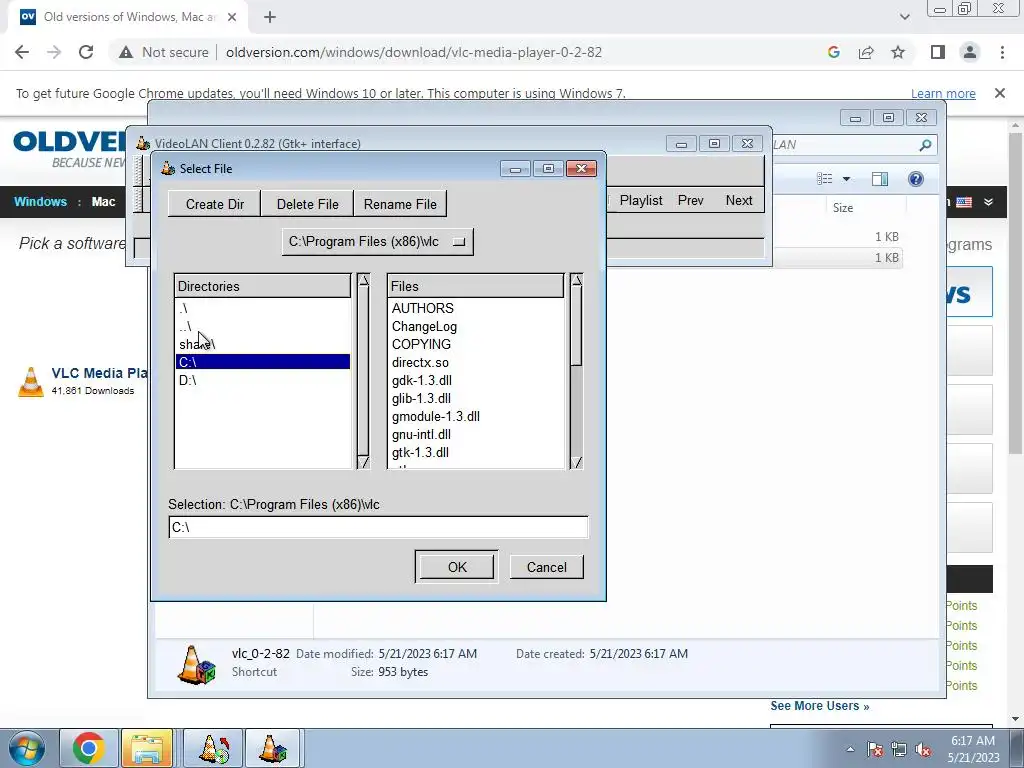Click the File Explorer taskbar icon
Screen dimensions: 1024x768
click(147, 748)
